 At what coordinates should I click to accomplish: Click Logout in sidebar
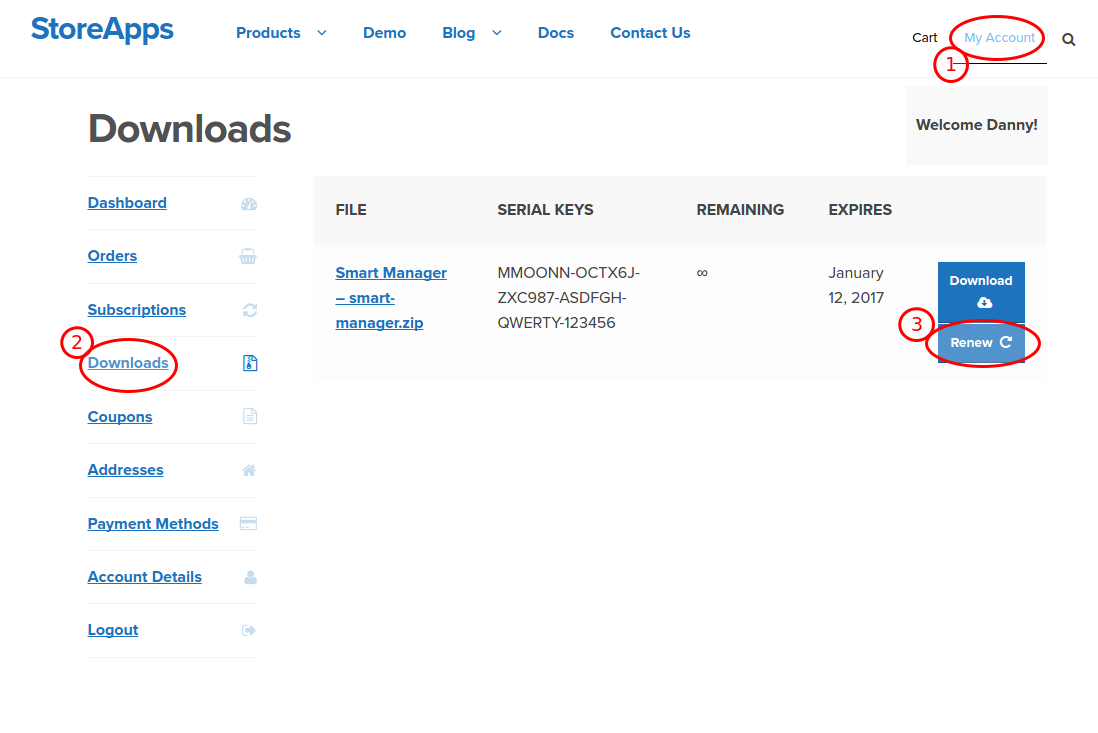(x=113, y=631)
